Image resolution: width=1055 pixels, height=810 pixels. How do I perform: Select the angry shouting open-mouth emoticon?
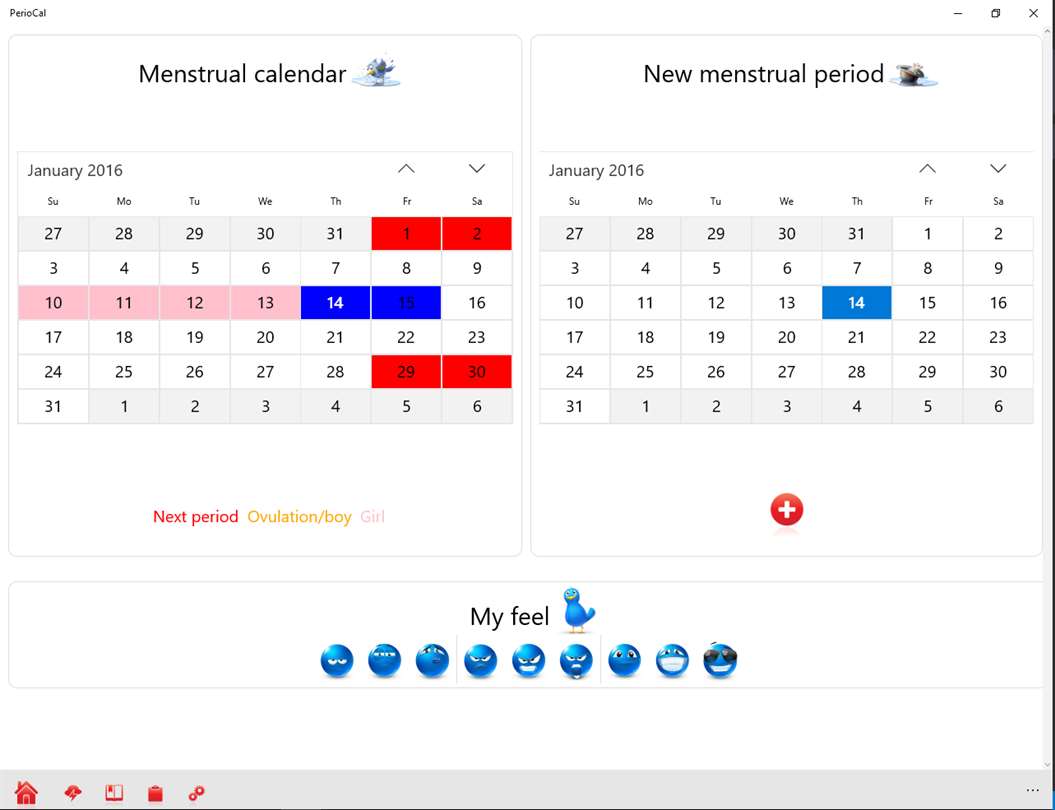pyautogui.click(x=576, y=661)
